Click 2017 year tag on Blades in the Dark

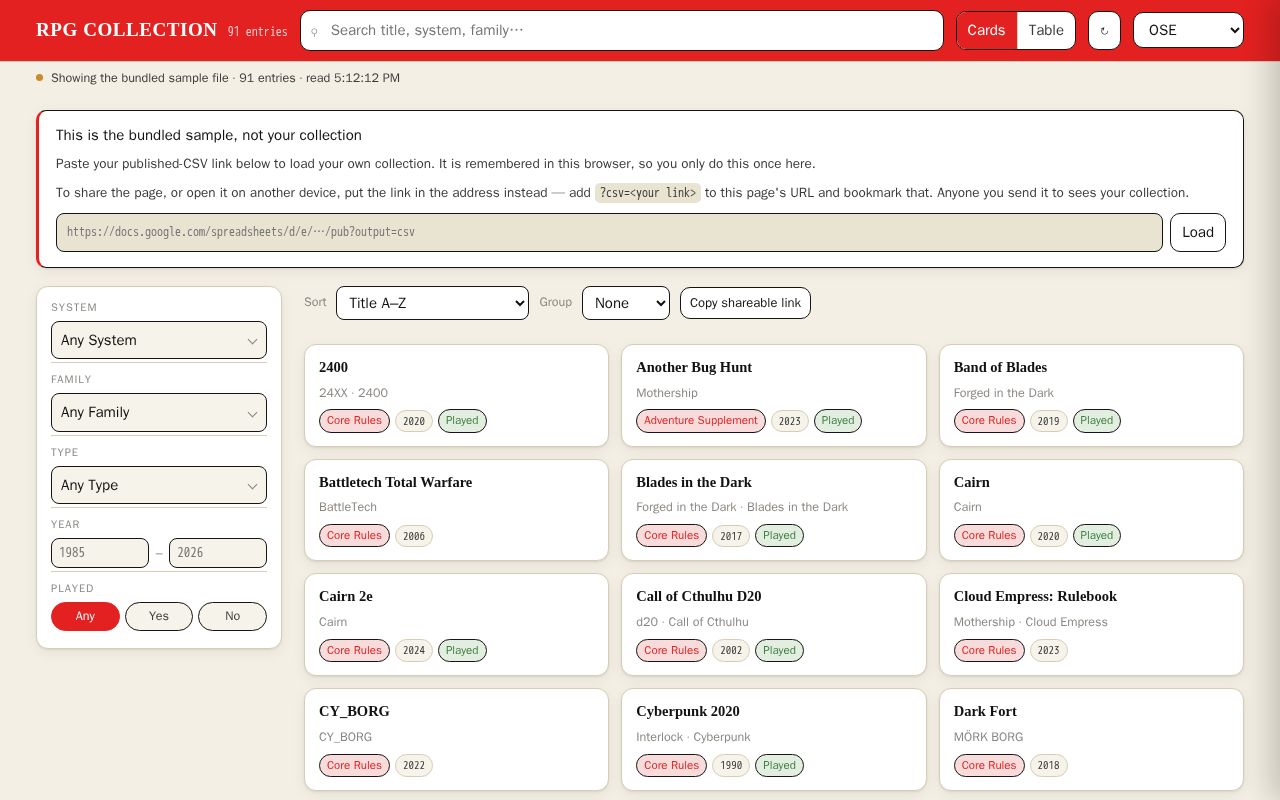[x=731, y=536]
